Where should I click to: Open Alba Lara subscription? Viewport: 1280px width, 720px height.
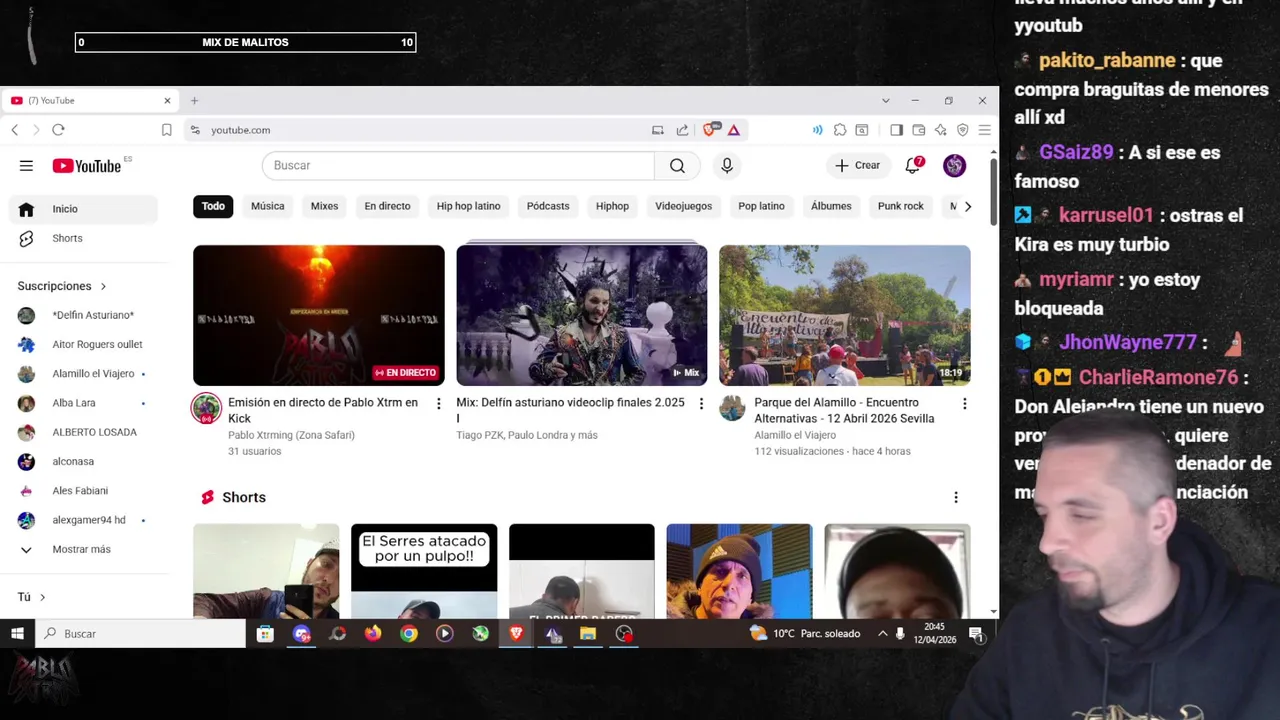pyautogui.click(x=84, y=403)
